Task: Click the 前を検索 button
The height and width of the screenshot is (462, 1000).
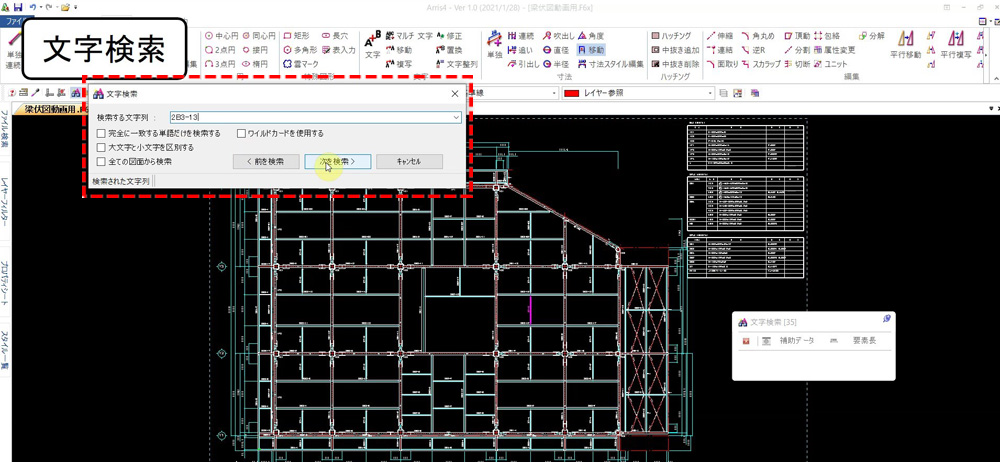Action: tap(265, 161)
